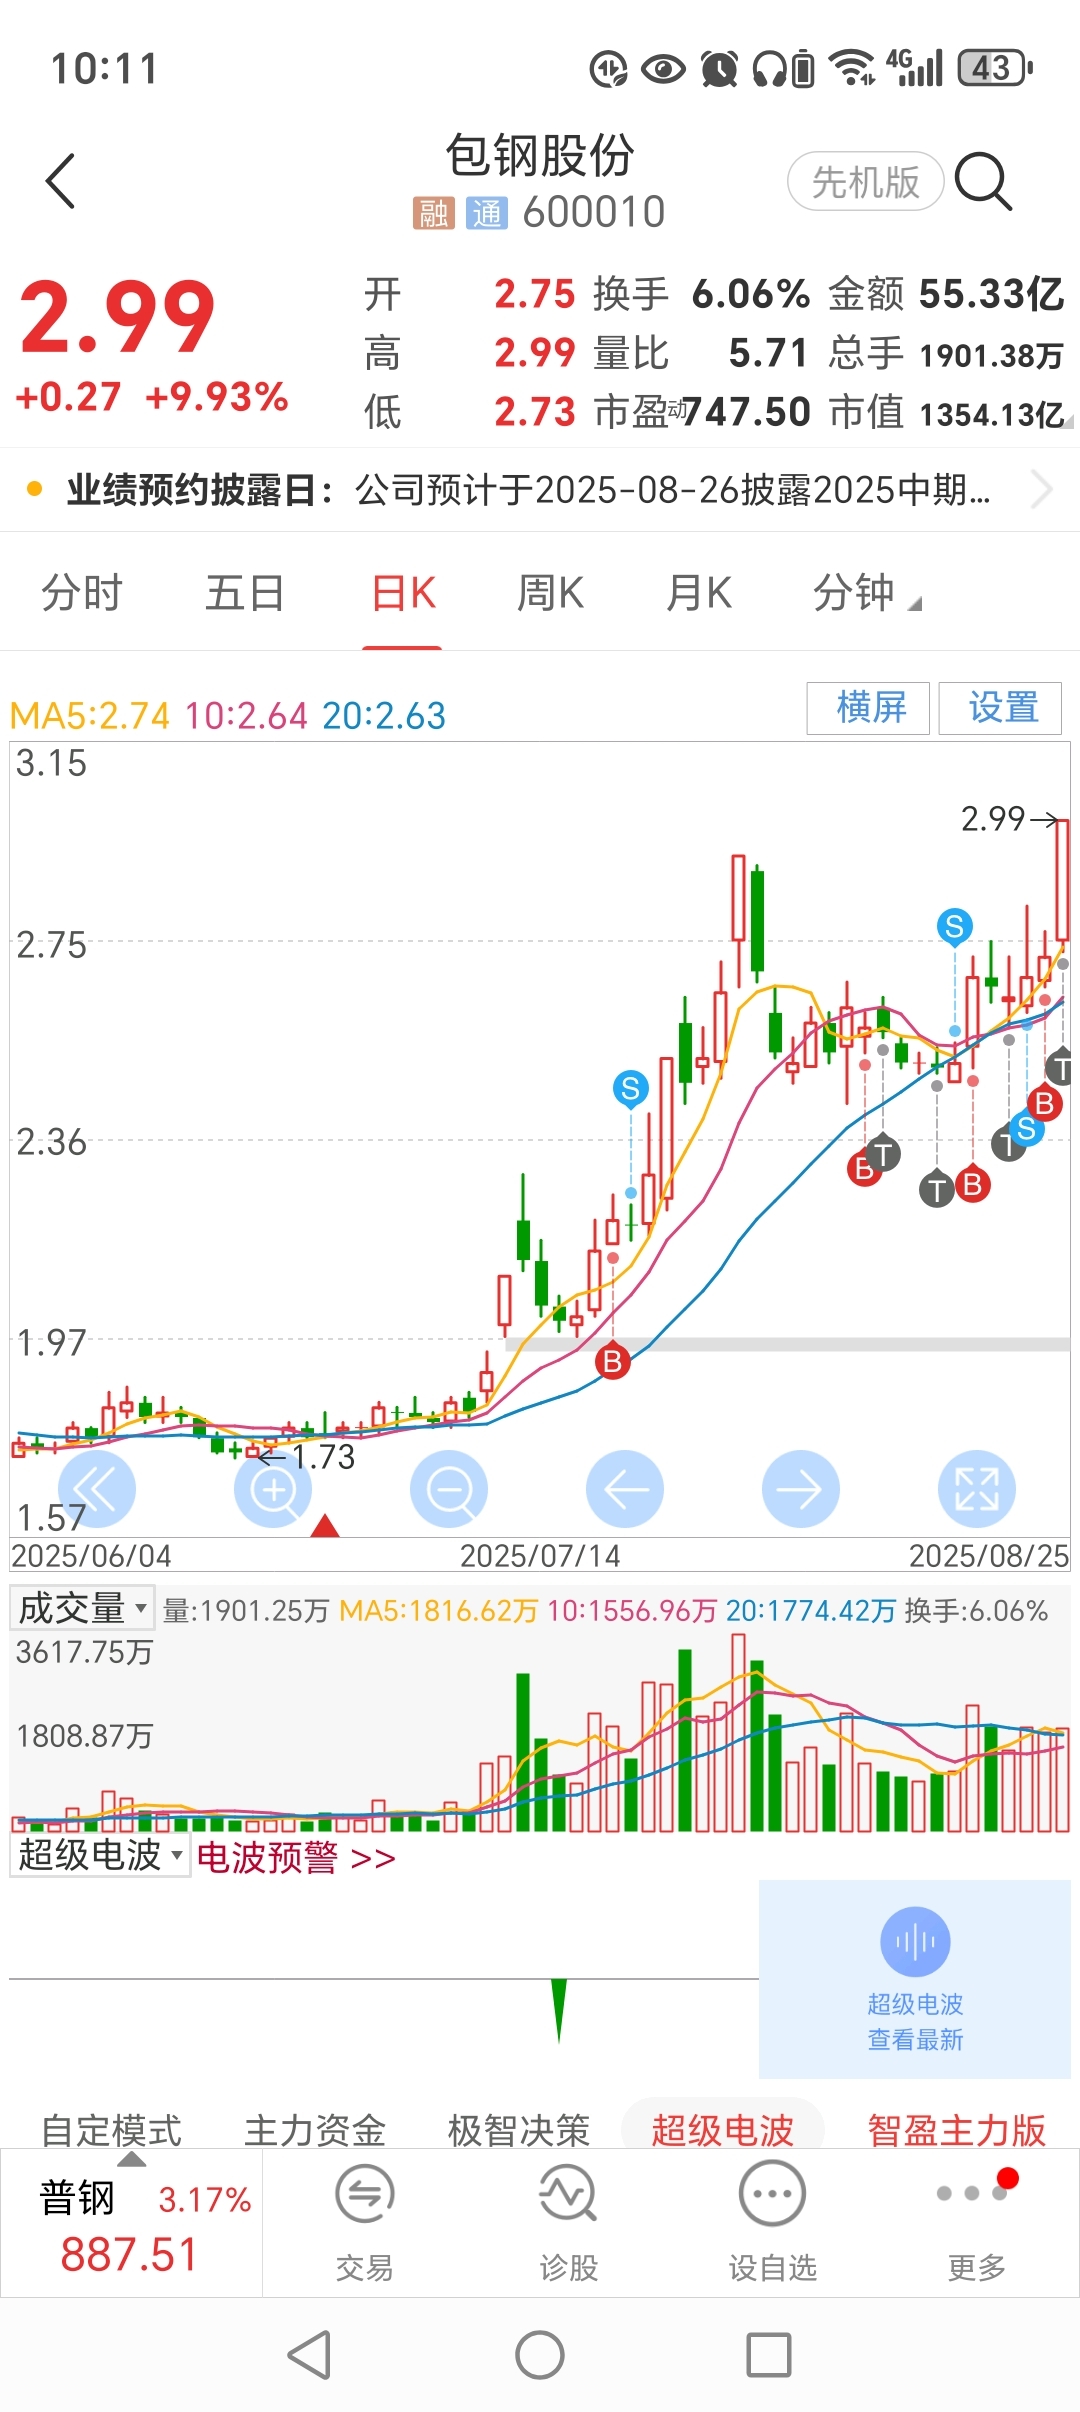The width and height of the screenshot is (1080, 2412).
Task: Tap the current price 2.99
Action: [117, 318]
